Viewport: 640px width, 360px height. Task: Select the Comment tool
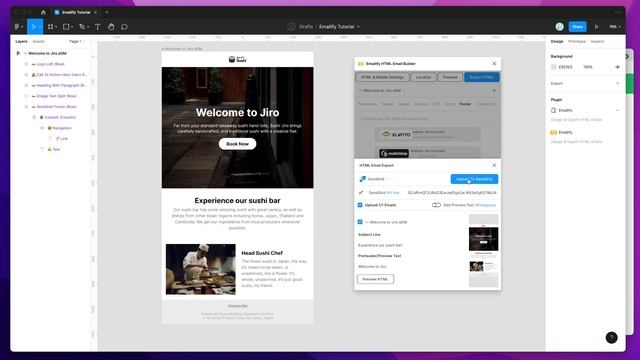pyautogui.click(x=124, y=27)
